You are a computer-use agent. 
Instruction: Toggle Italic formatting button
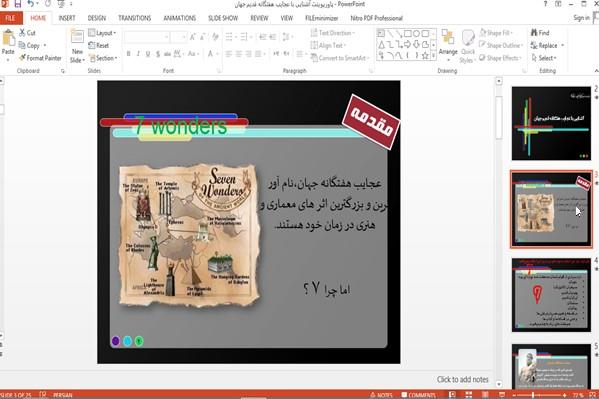click(x=138, y=54)
